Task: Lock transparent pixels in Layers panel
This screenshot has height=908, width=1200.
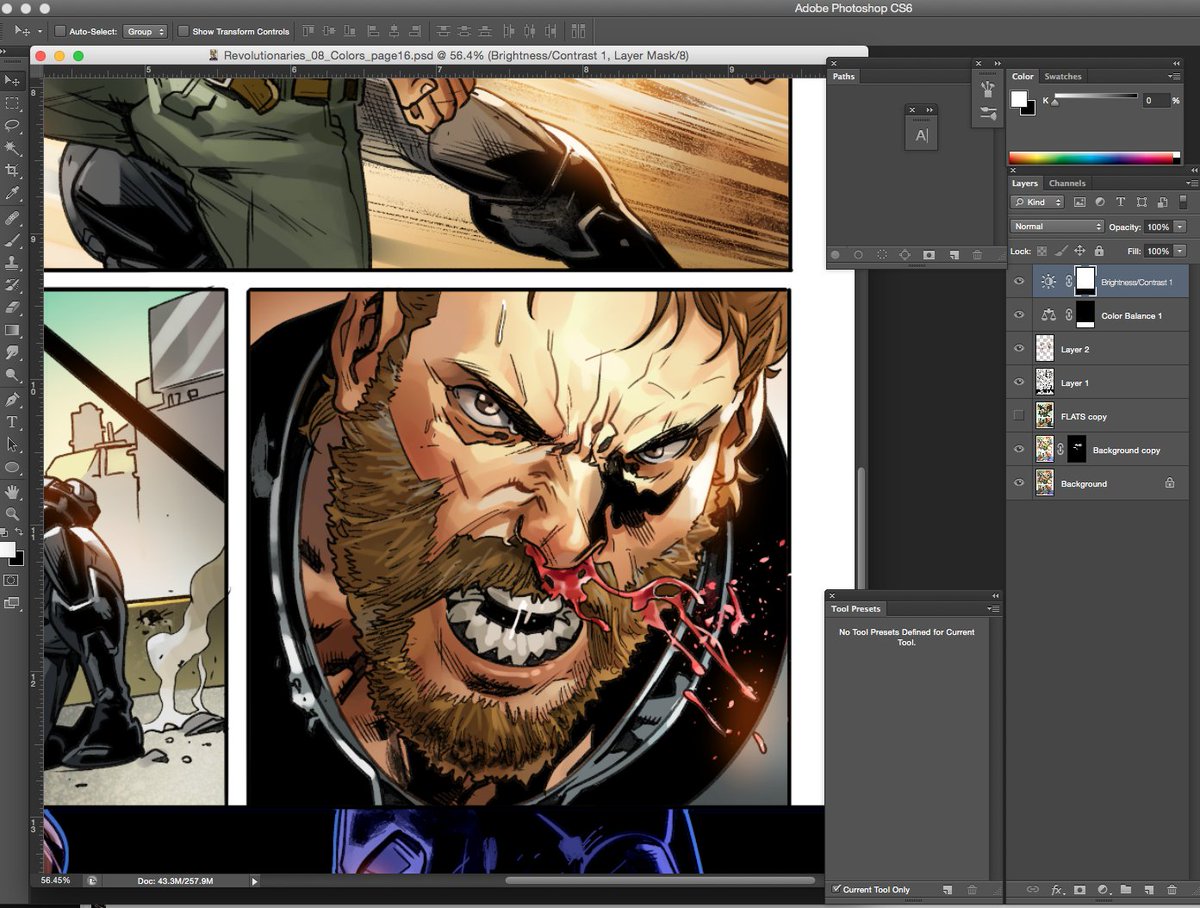Action: tap(1042, 251)
